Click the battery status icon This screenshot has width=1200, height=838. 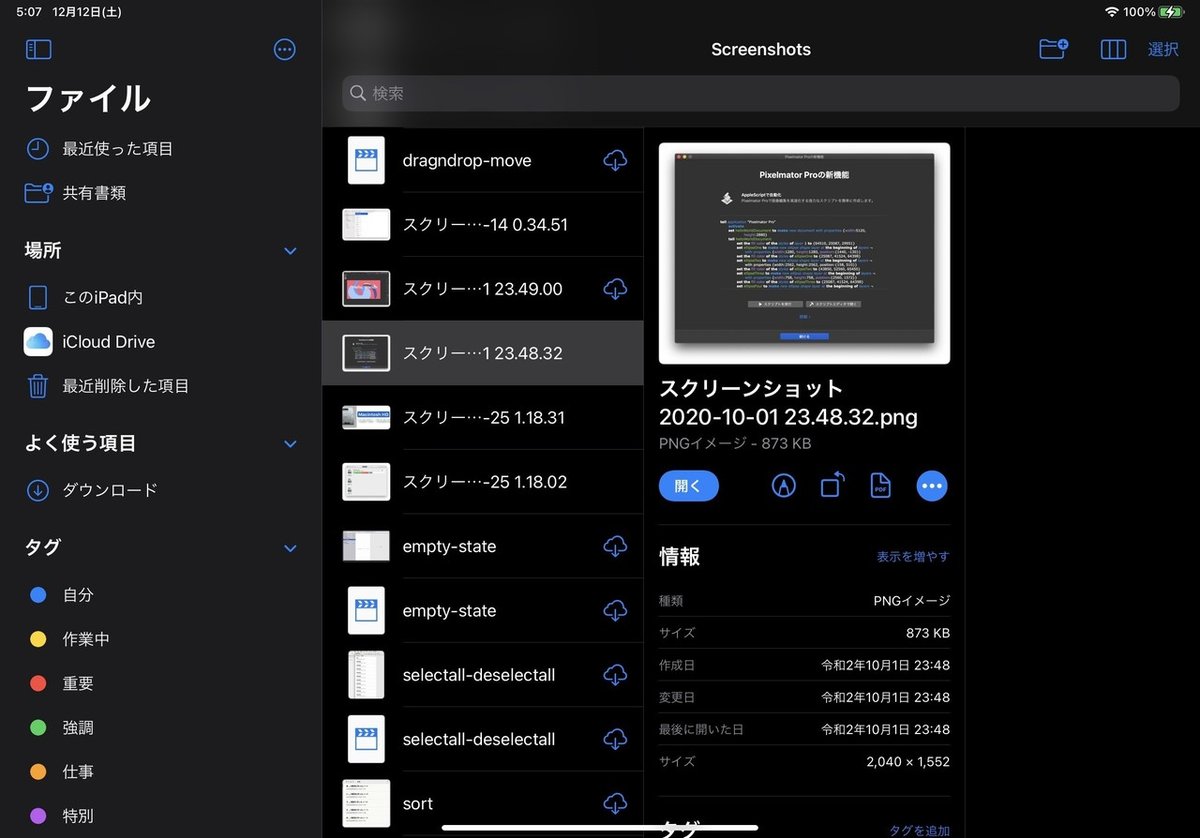click(1171, 12)
